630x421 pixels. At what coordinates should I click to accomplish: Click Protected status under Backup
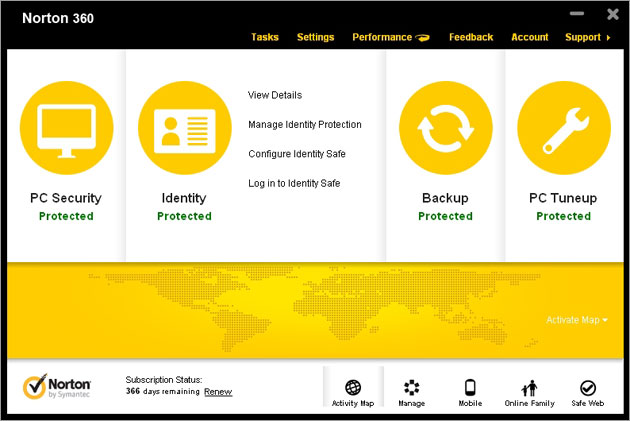pyautogui.click(x=445, y=216)
